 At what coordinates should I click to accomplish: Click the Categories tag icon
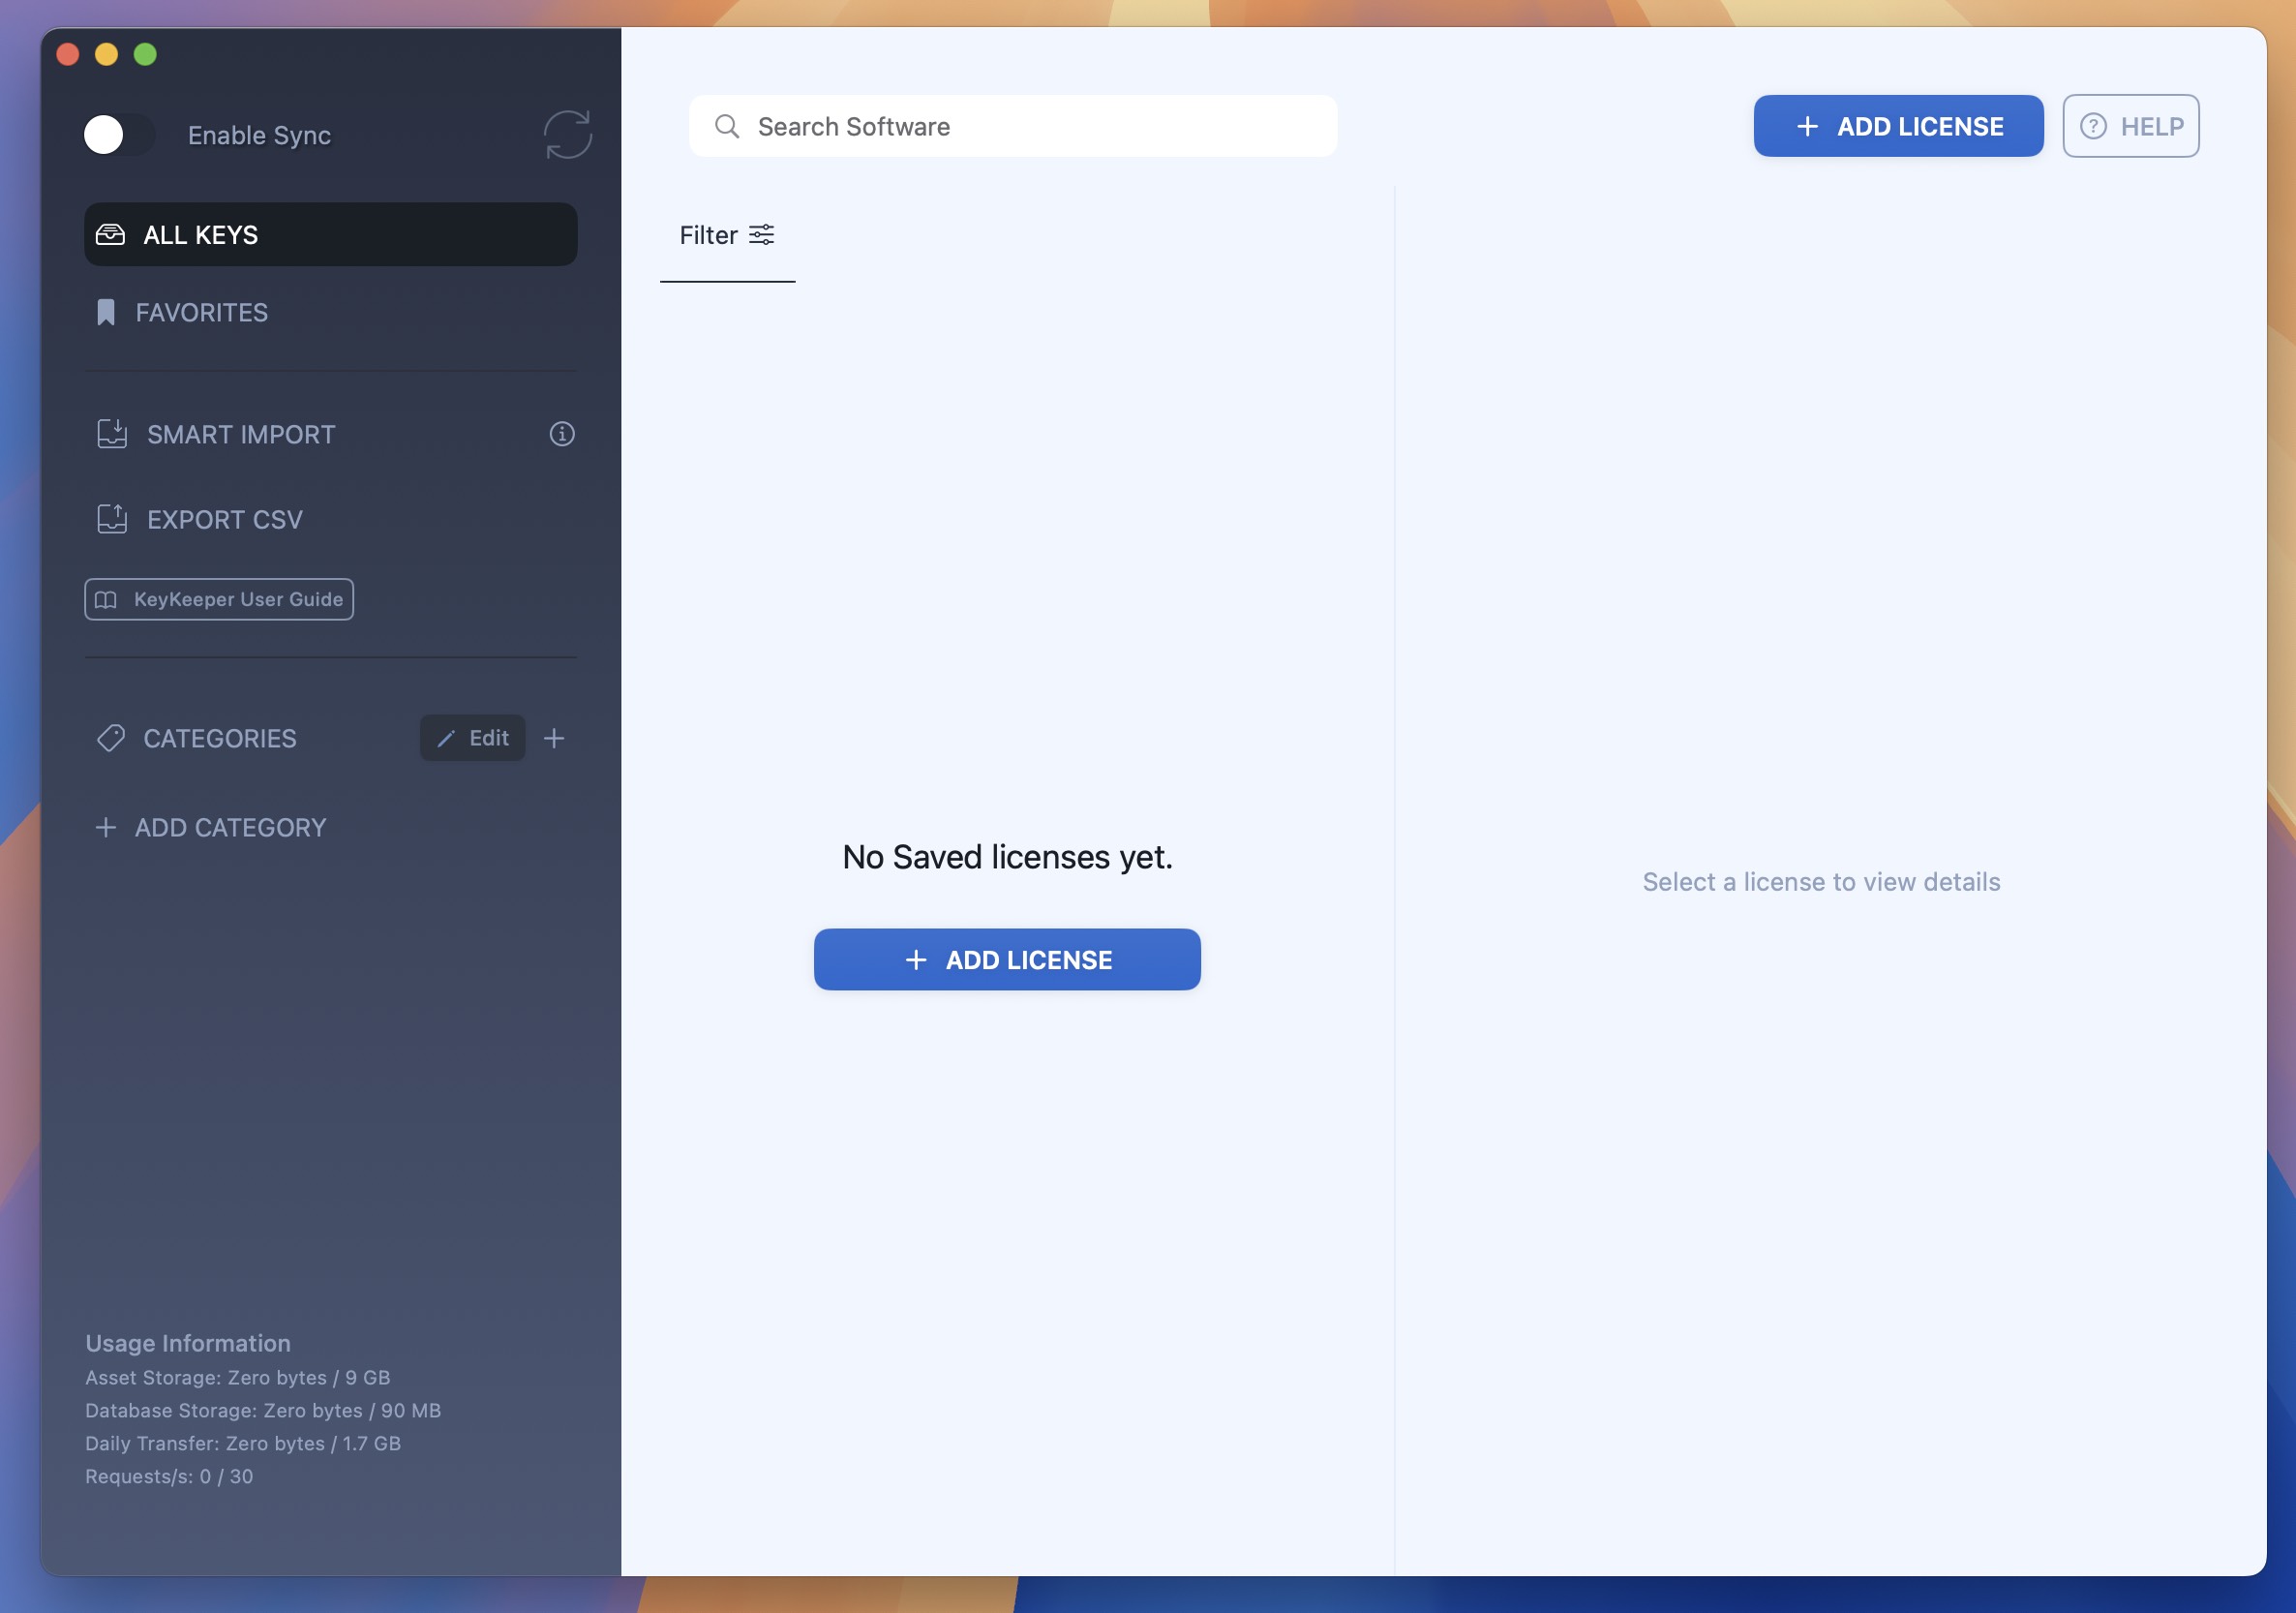pyautogui.click(x=110, y=738)
